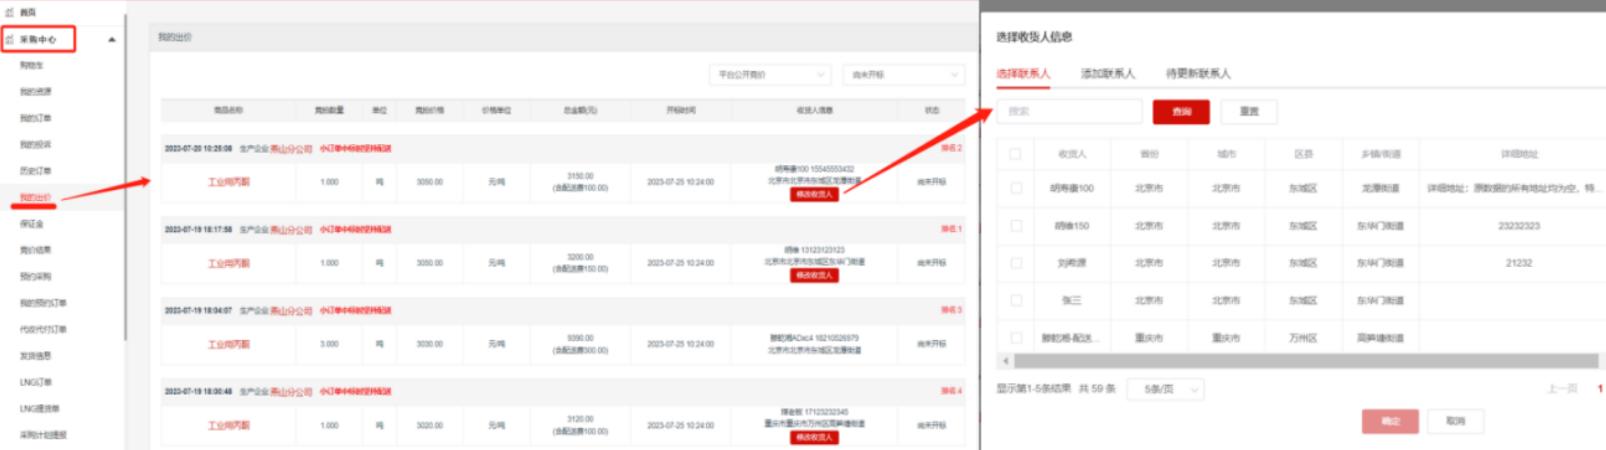Open 保证金 in the sidebar menu
Viewport: 1606px width, 450px height.
click(x=32, y=224)
